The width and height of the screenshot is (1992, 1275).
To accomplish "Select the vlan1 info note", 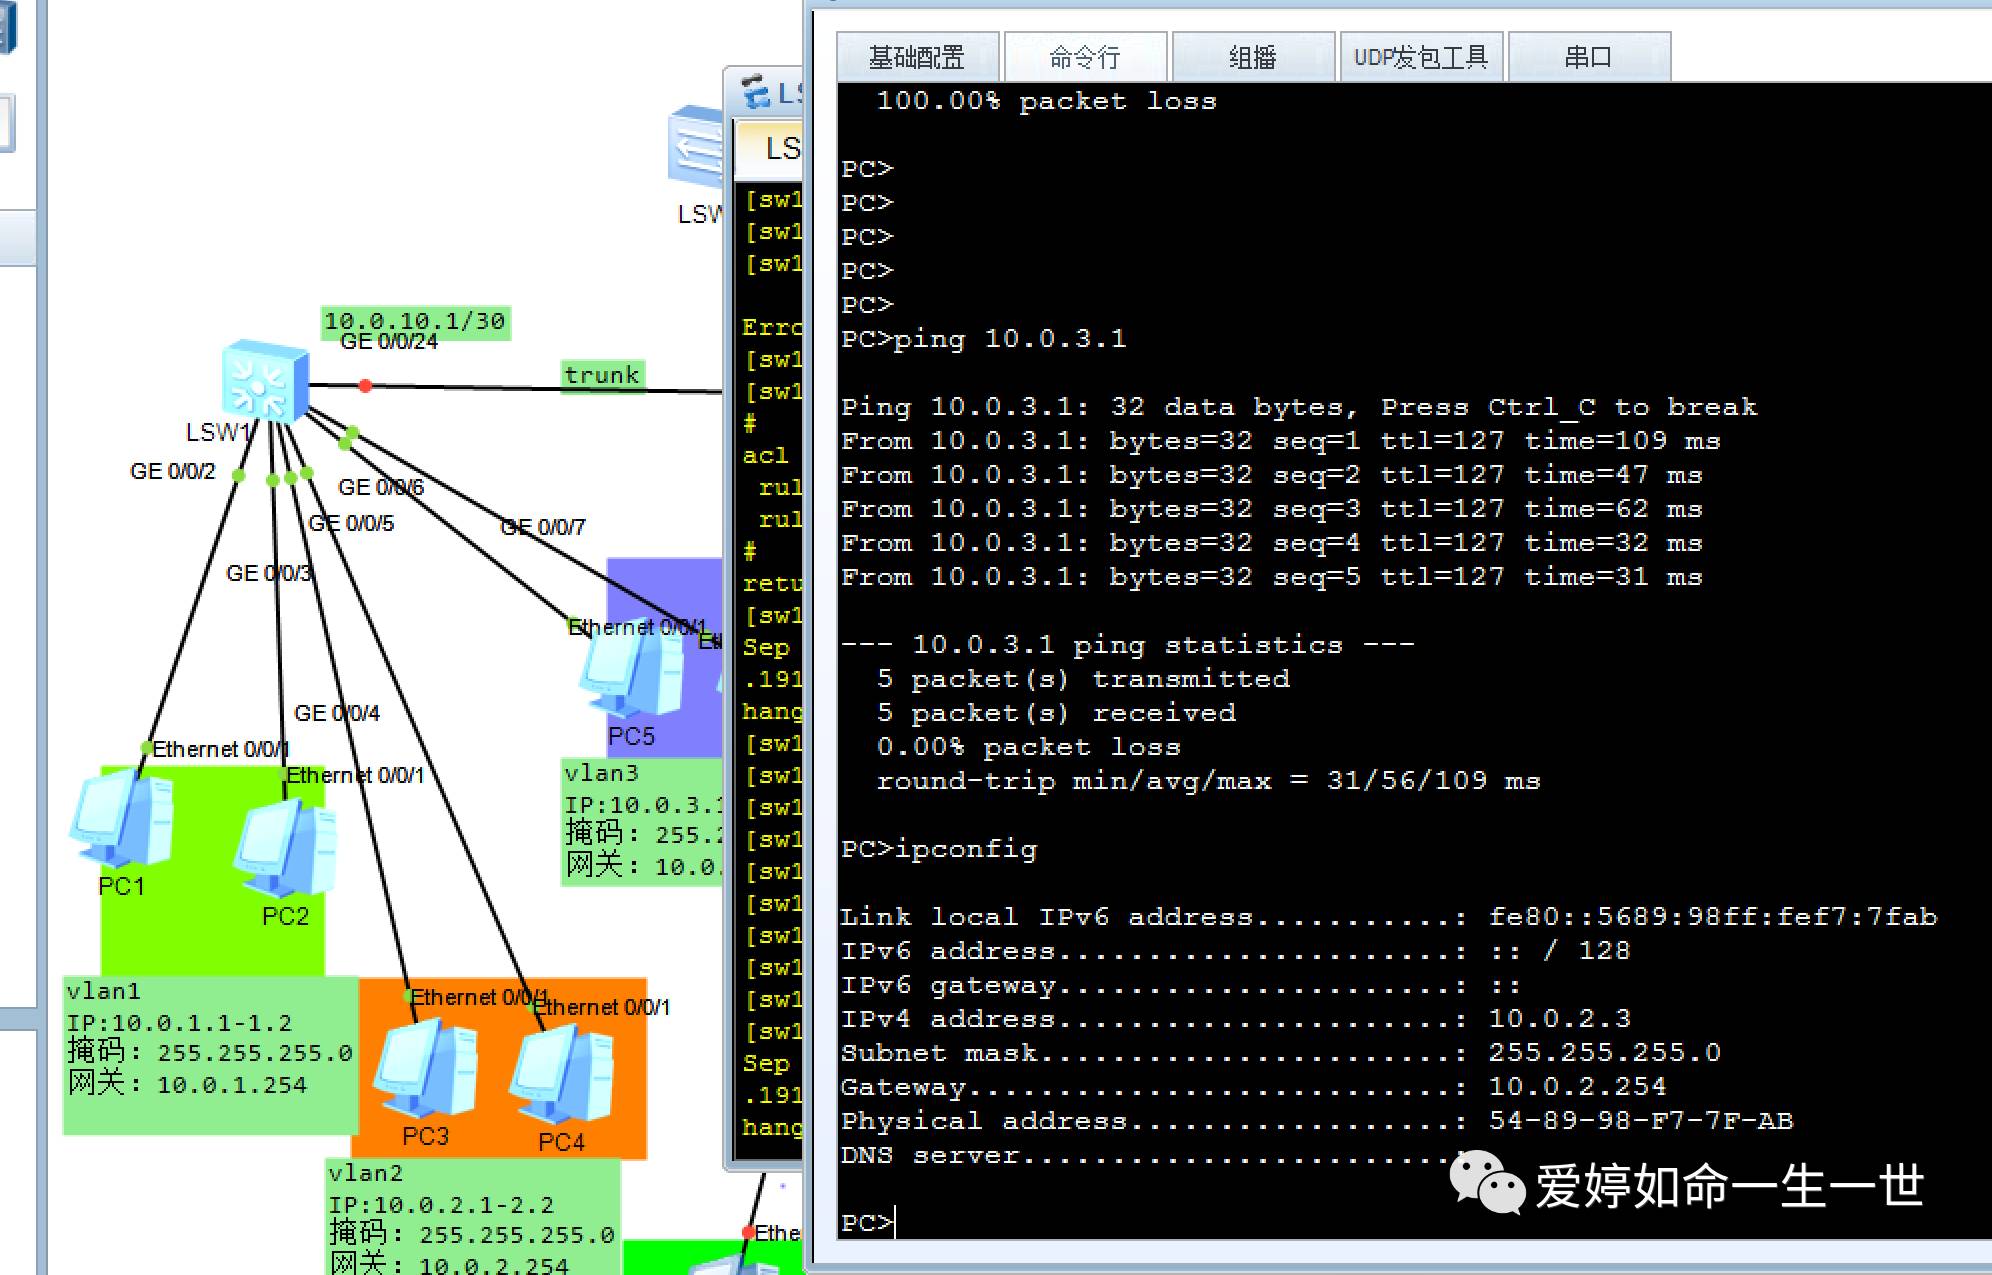I will click(210, 1055).
